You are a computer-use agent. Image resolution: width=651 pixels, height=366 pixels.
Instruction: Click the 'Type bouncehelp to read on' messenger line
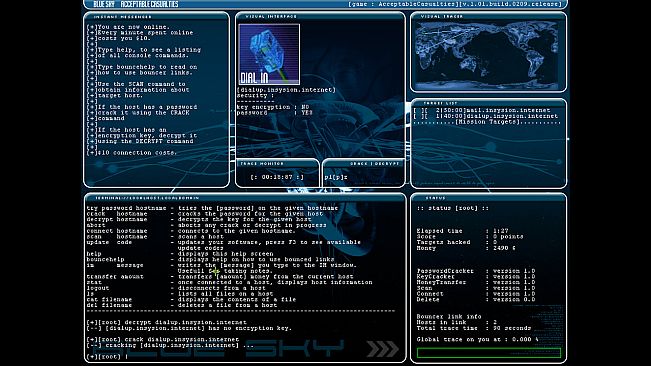pyautogui.click(x=142, y=67)
